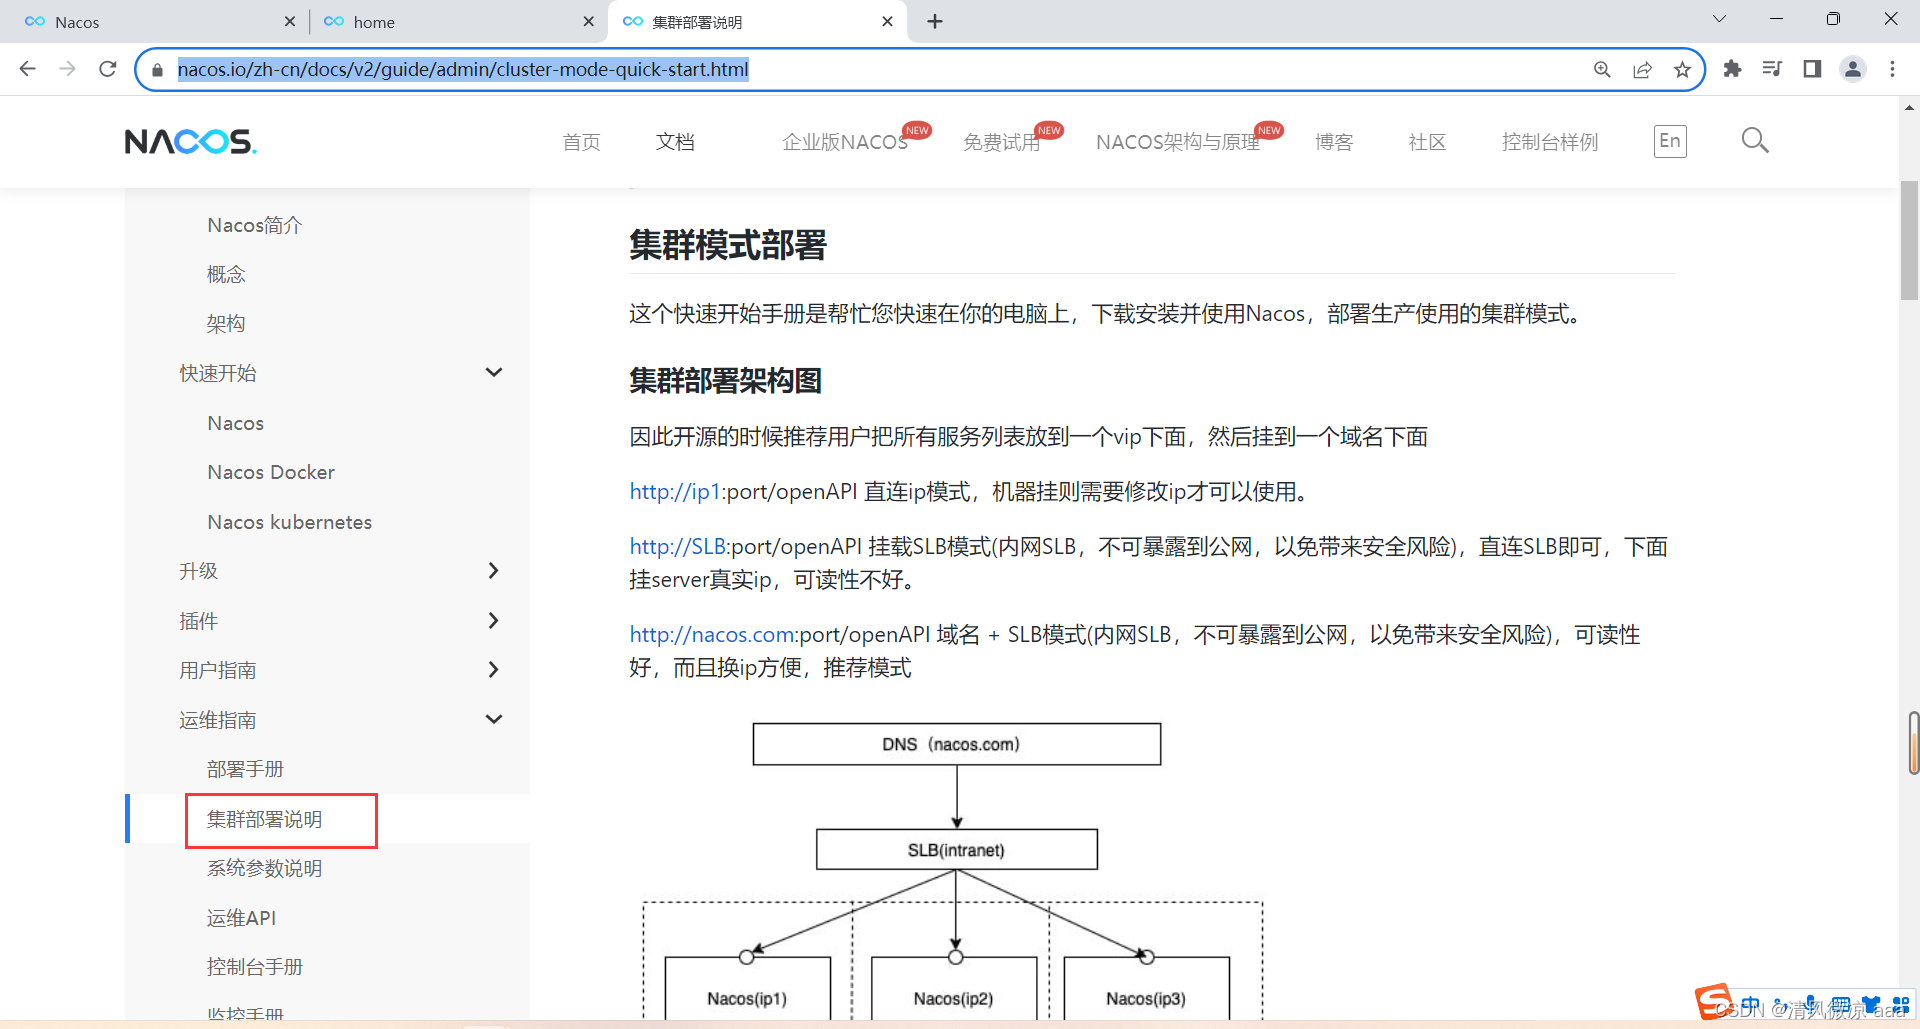This screenshot has width=1920, height=1029.
Task: Reload the current page
Action: click(x=108, y=69)
